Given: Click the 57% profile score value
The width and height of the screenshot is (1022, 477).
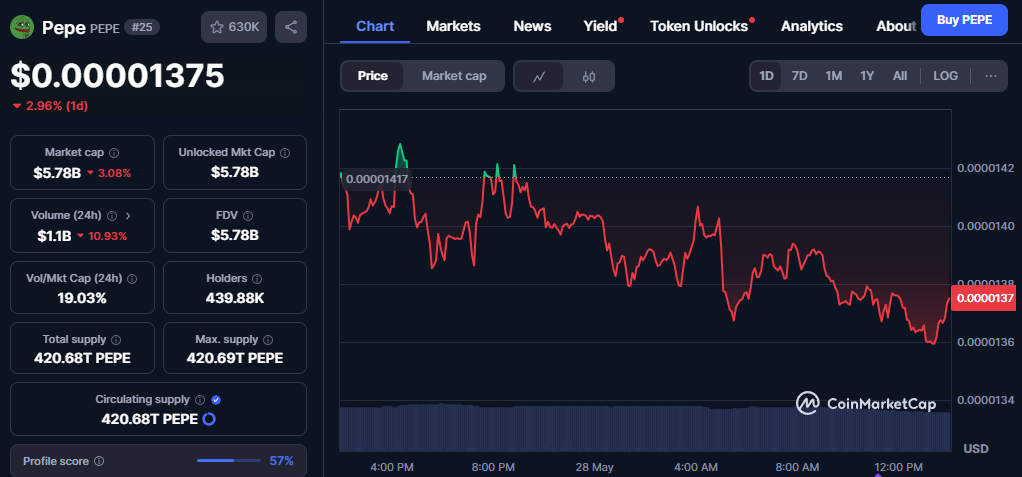Looking at the screenshot, I should (282, 461).
